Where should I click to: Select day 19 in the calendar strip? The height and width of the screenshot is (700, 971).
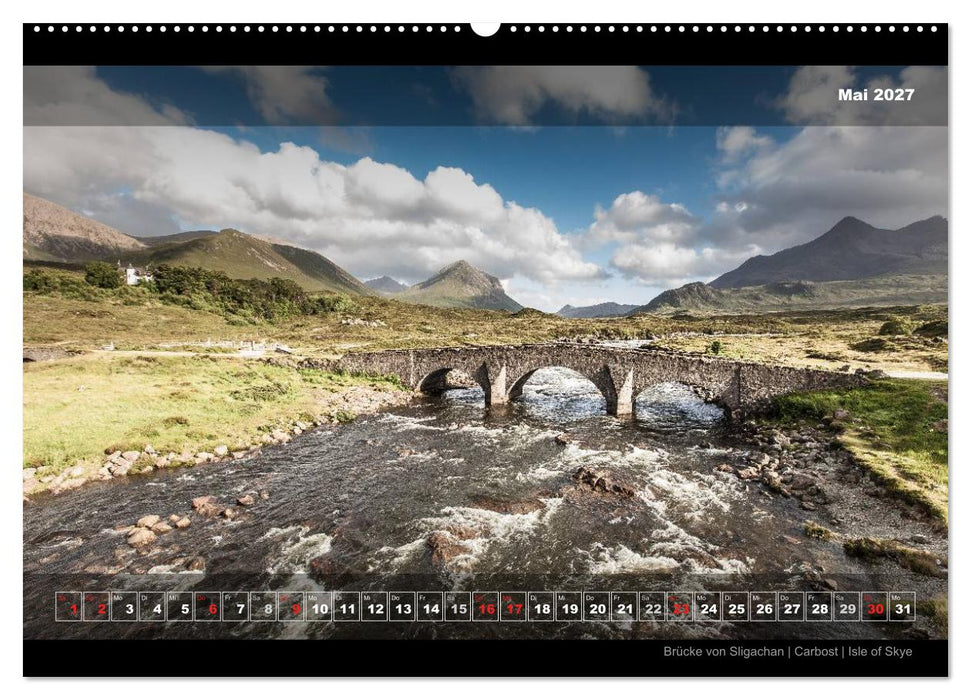[570, 606]
